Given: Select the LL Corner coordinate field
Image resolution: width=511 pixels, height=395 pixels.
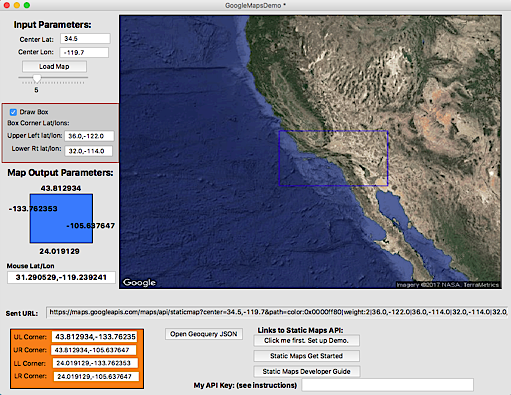Looking at the screenshot, I should click(x=95, y=363).
